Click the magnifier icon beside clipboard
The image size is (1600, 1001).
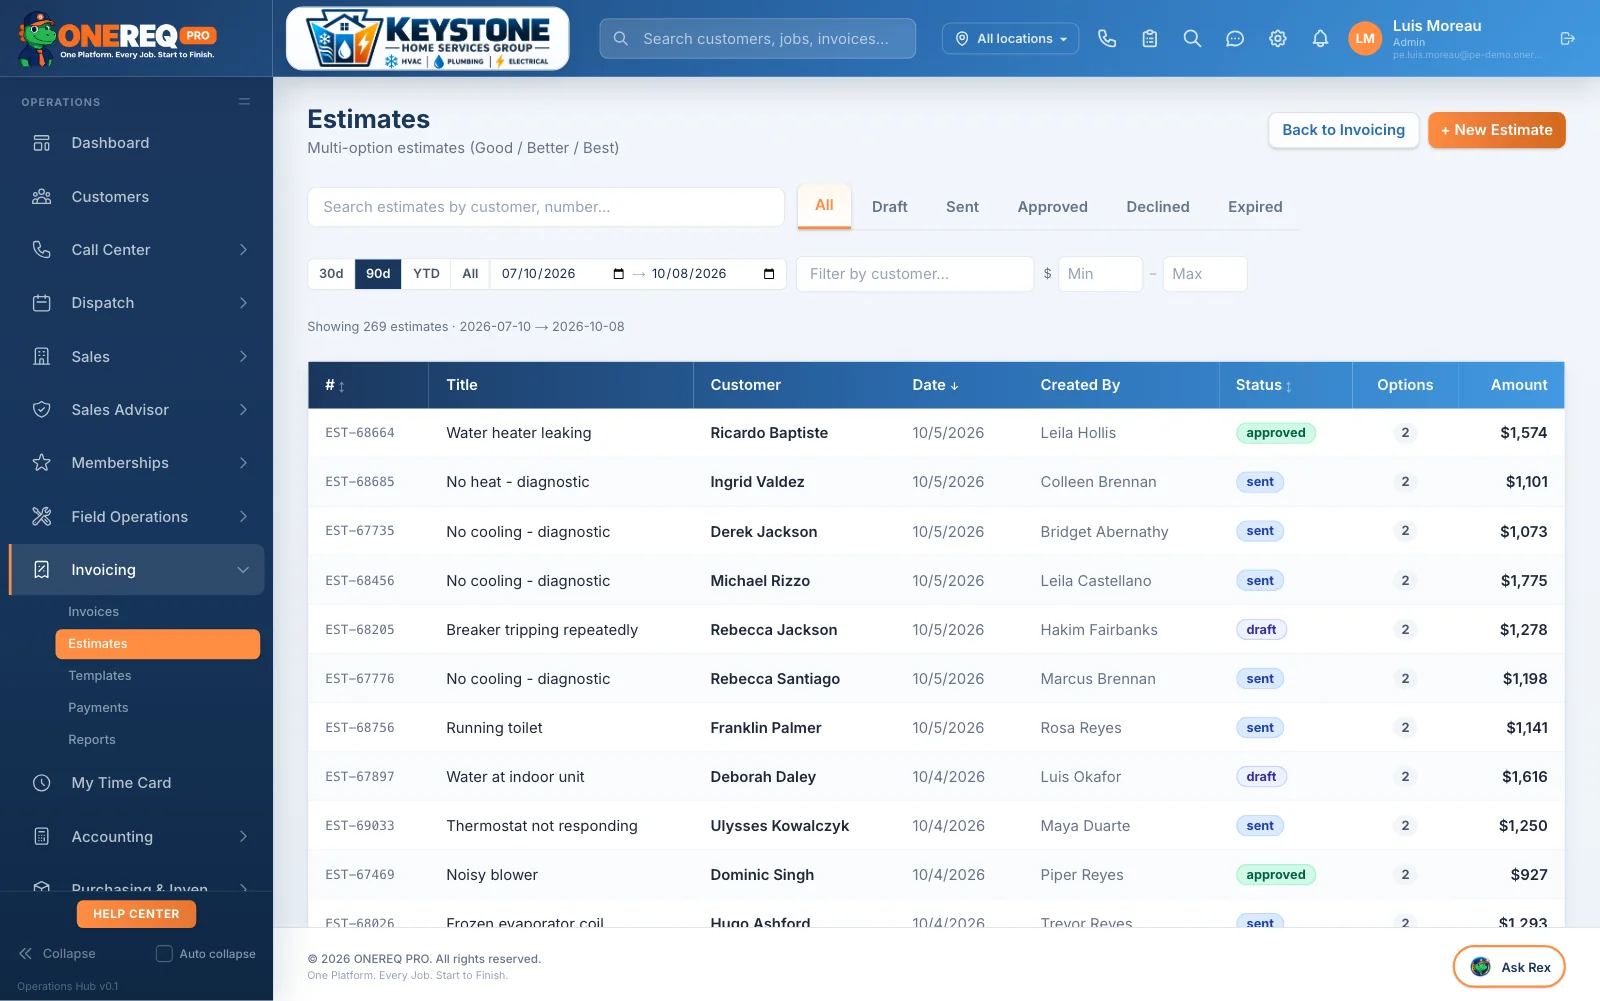pos(1192,38)
